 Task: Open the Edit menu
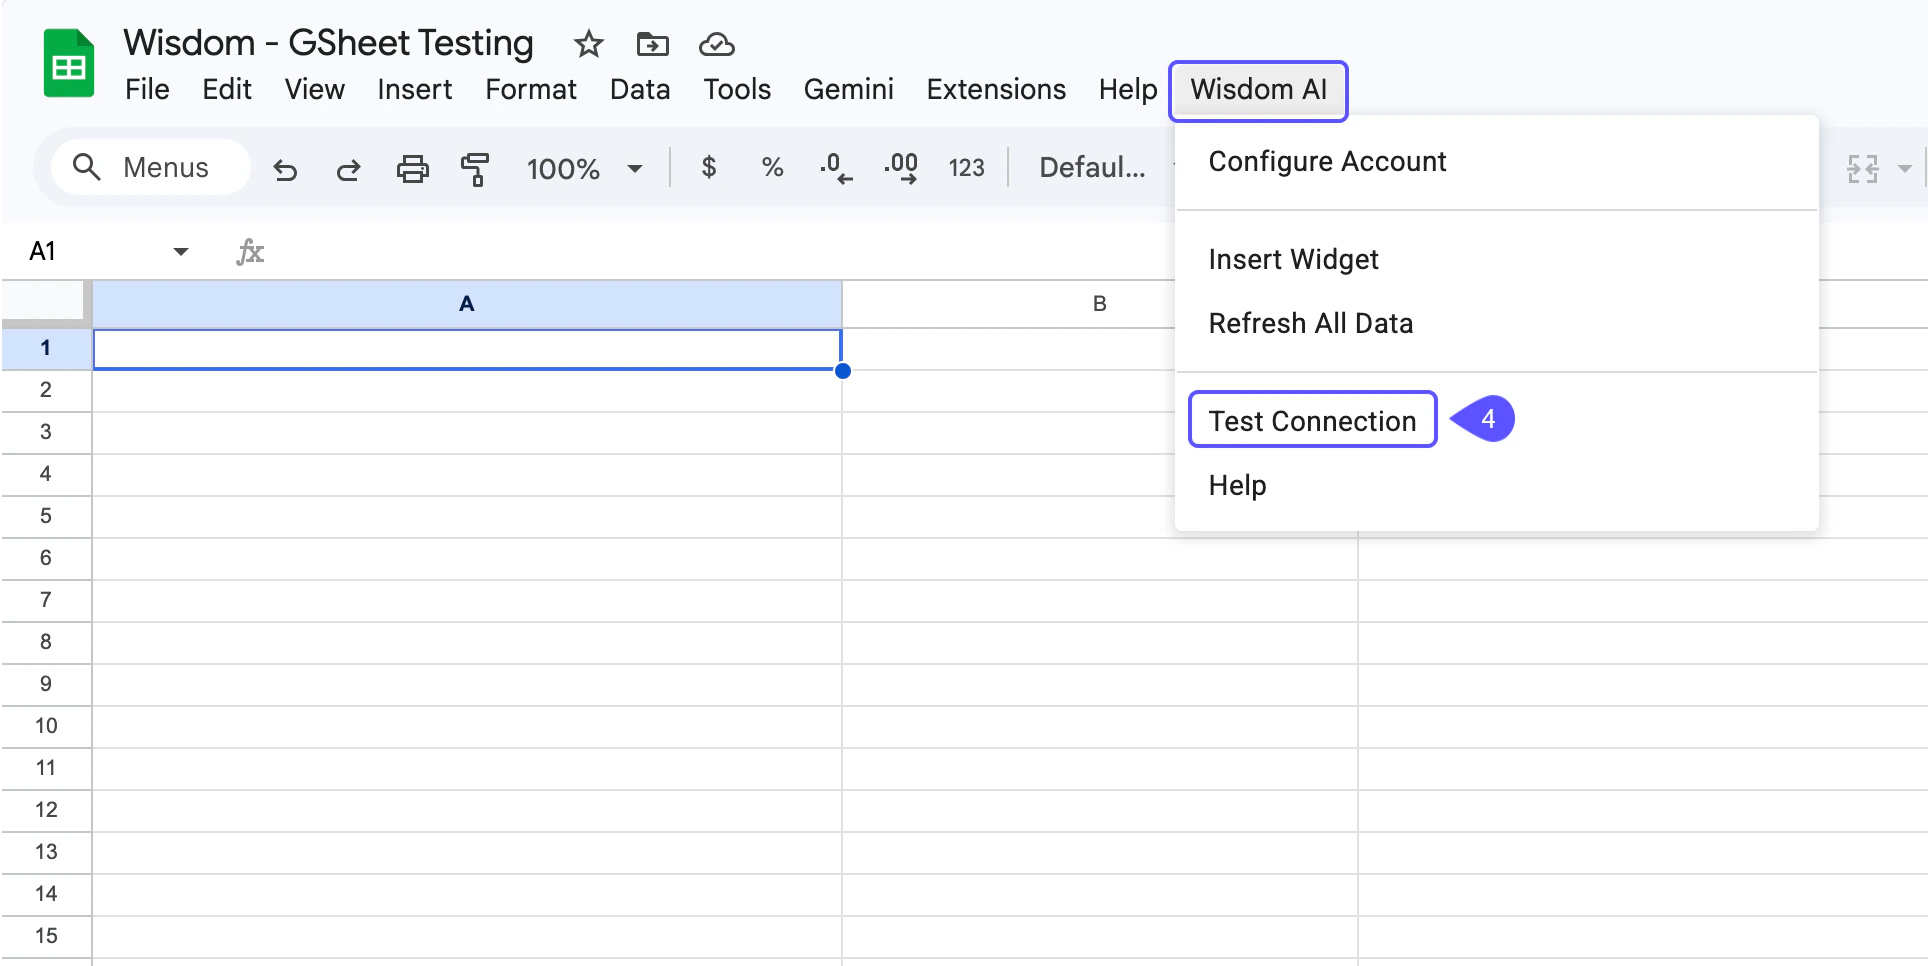click(x=227, y=89)
